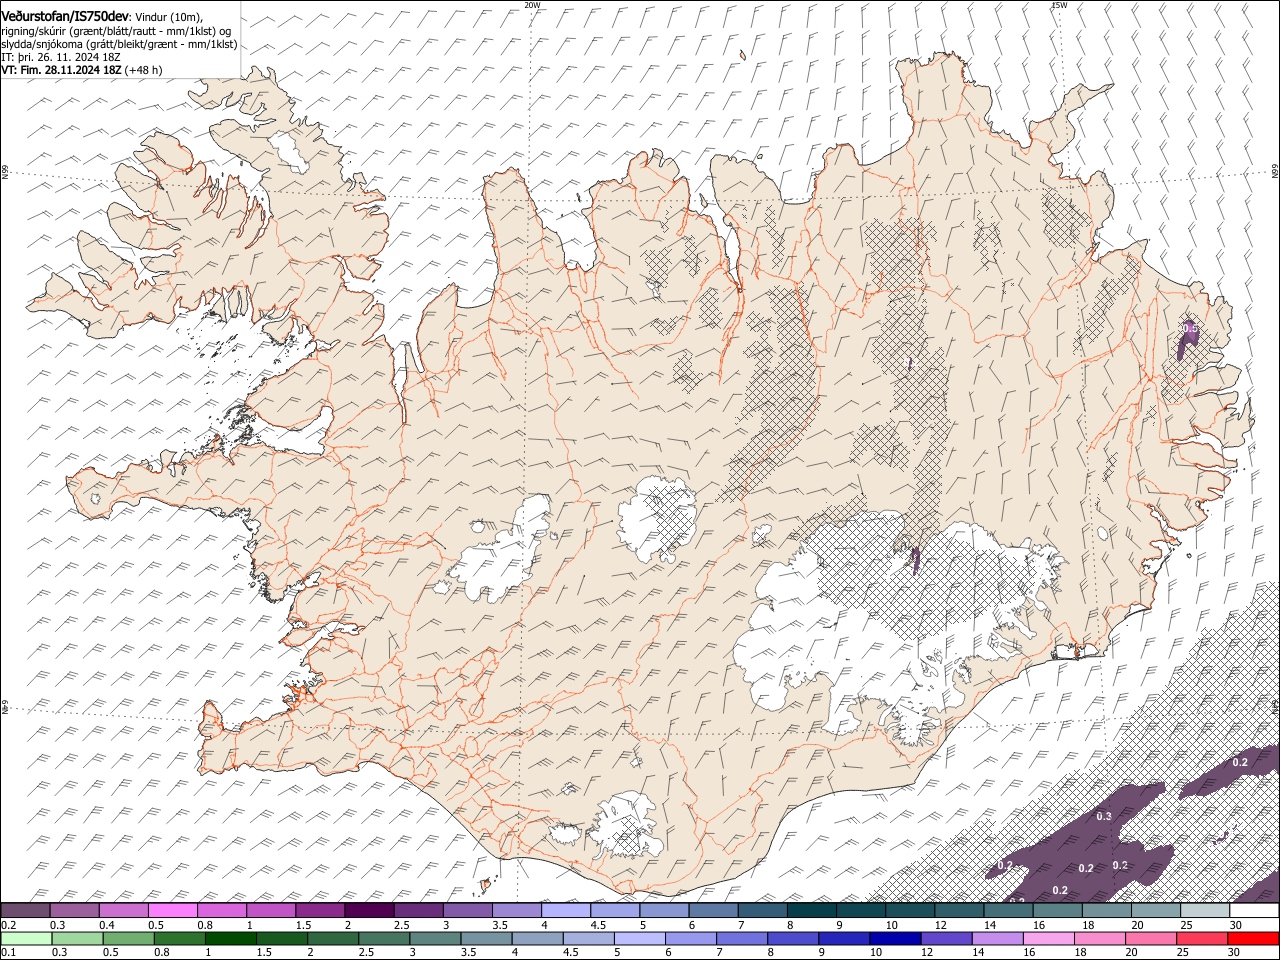The height and width of the screenshot is (960, 1280).
Task: Click the "15W" longitude label at the top
Action: (1060, 5)
